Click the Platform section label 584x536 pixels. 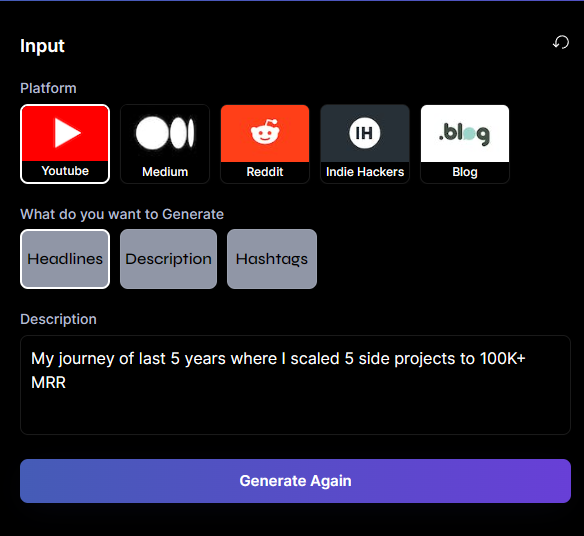pos(48,88)
